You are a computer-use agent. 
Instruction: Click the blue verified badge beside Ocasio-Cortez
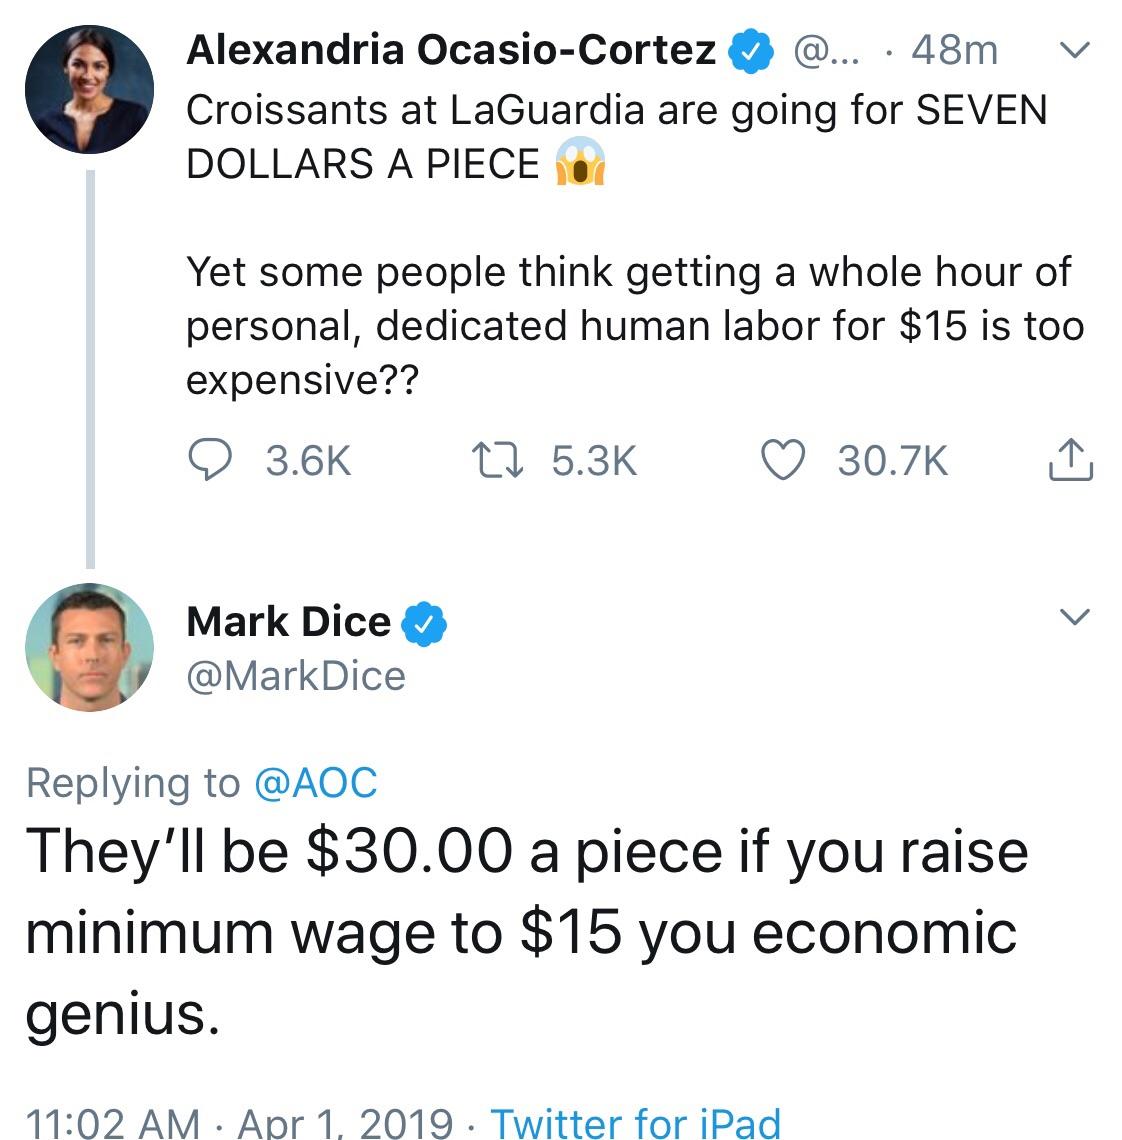(750, 50)
